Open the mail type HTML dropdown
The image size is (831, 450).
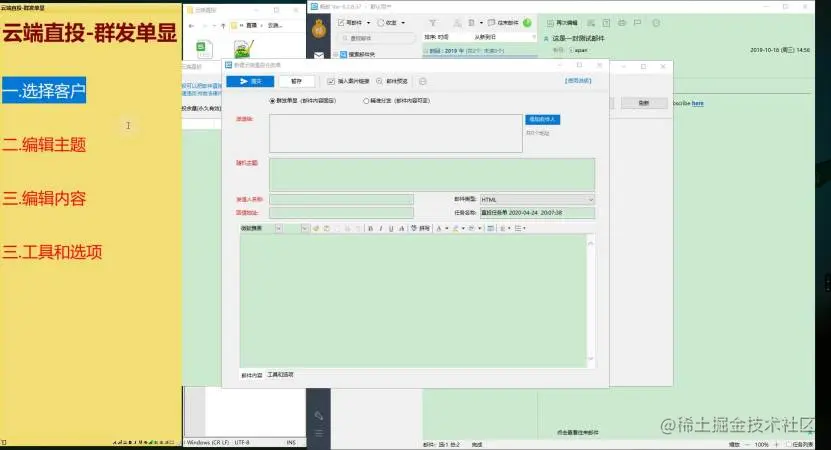click(x=537, y=199)
